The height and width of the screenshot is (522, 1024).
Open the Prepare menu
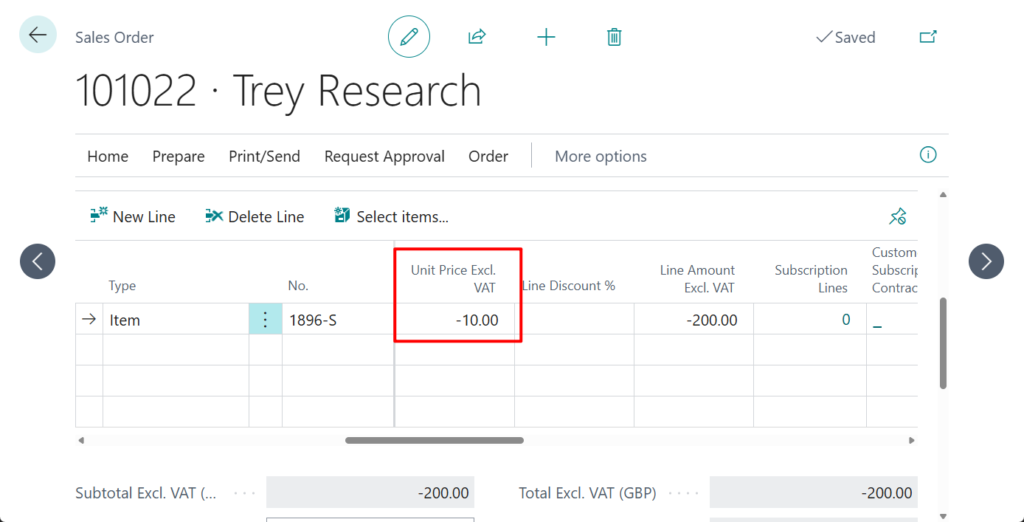click(178, 156)
